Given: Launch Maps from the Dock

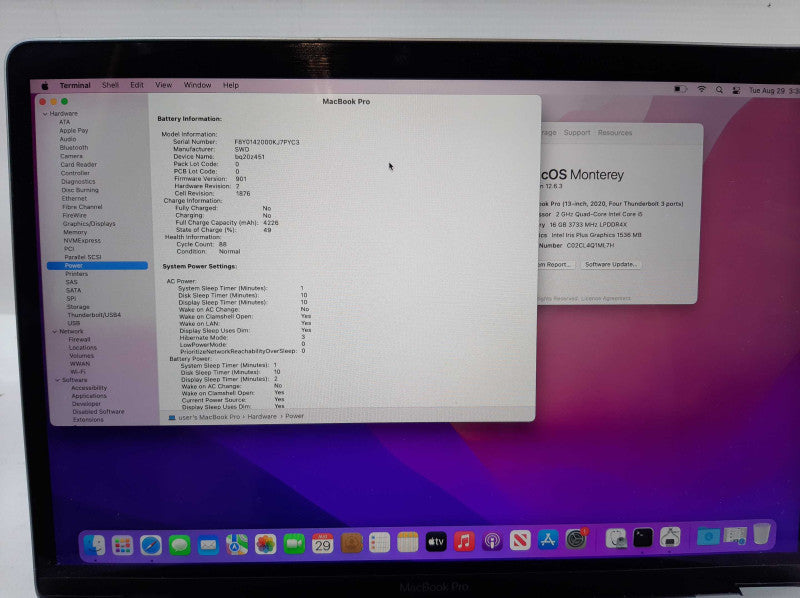Looking at the screenshot, I should click(x=237, y=545).
